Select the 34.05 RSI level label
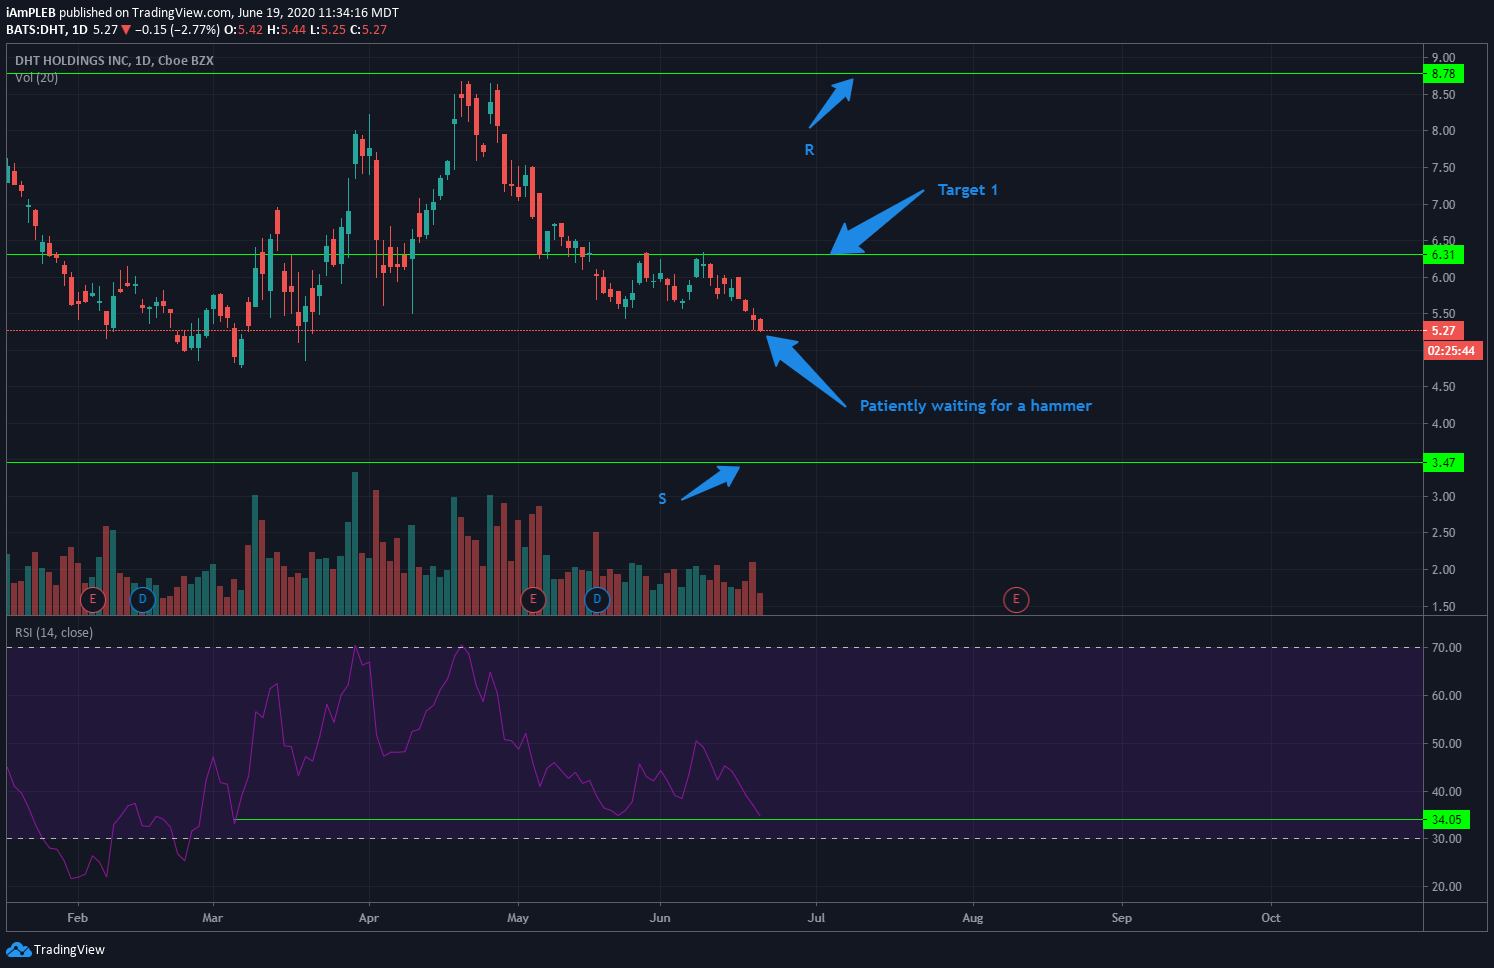The height and width of the screenshot is (968, 1494). [x=1446, y=820]
